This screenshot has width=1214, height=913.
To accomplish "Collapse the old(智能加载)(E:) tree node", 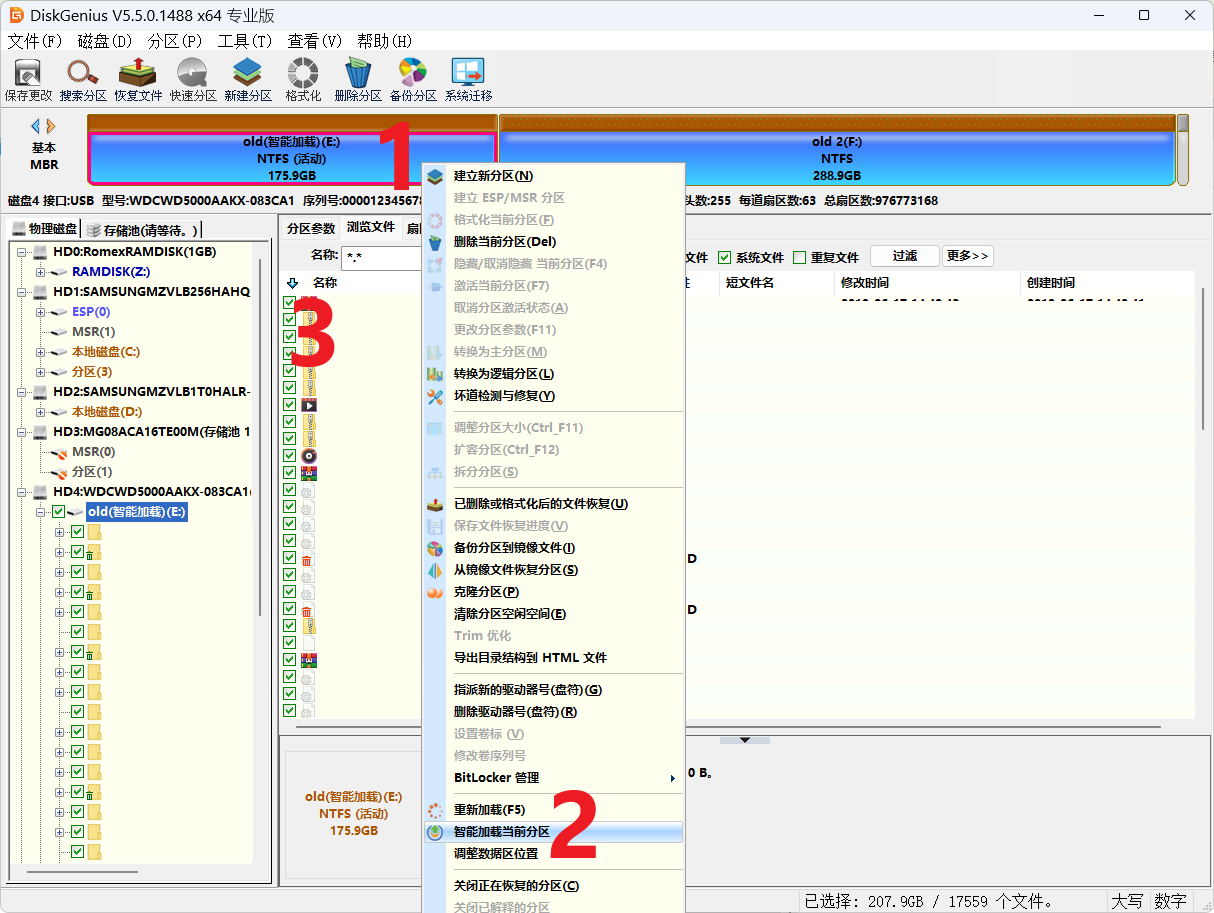I will (41, 512).
